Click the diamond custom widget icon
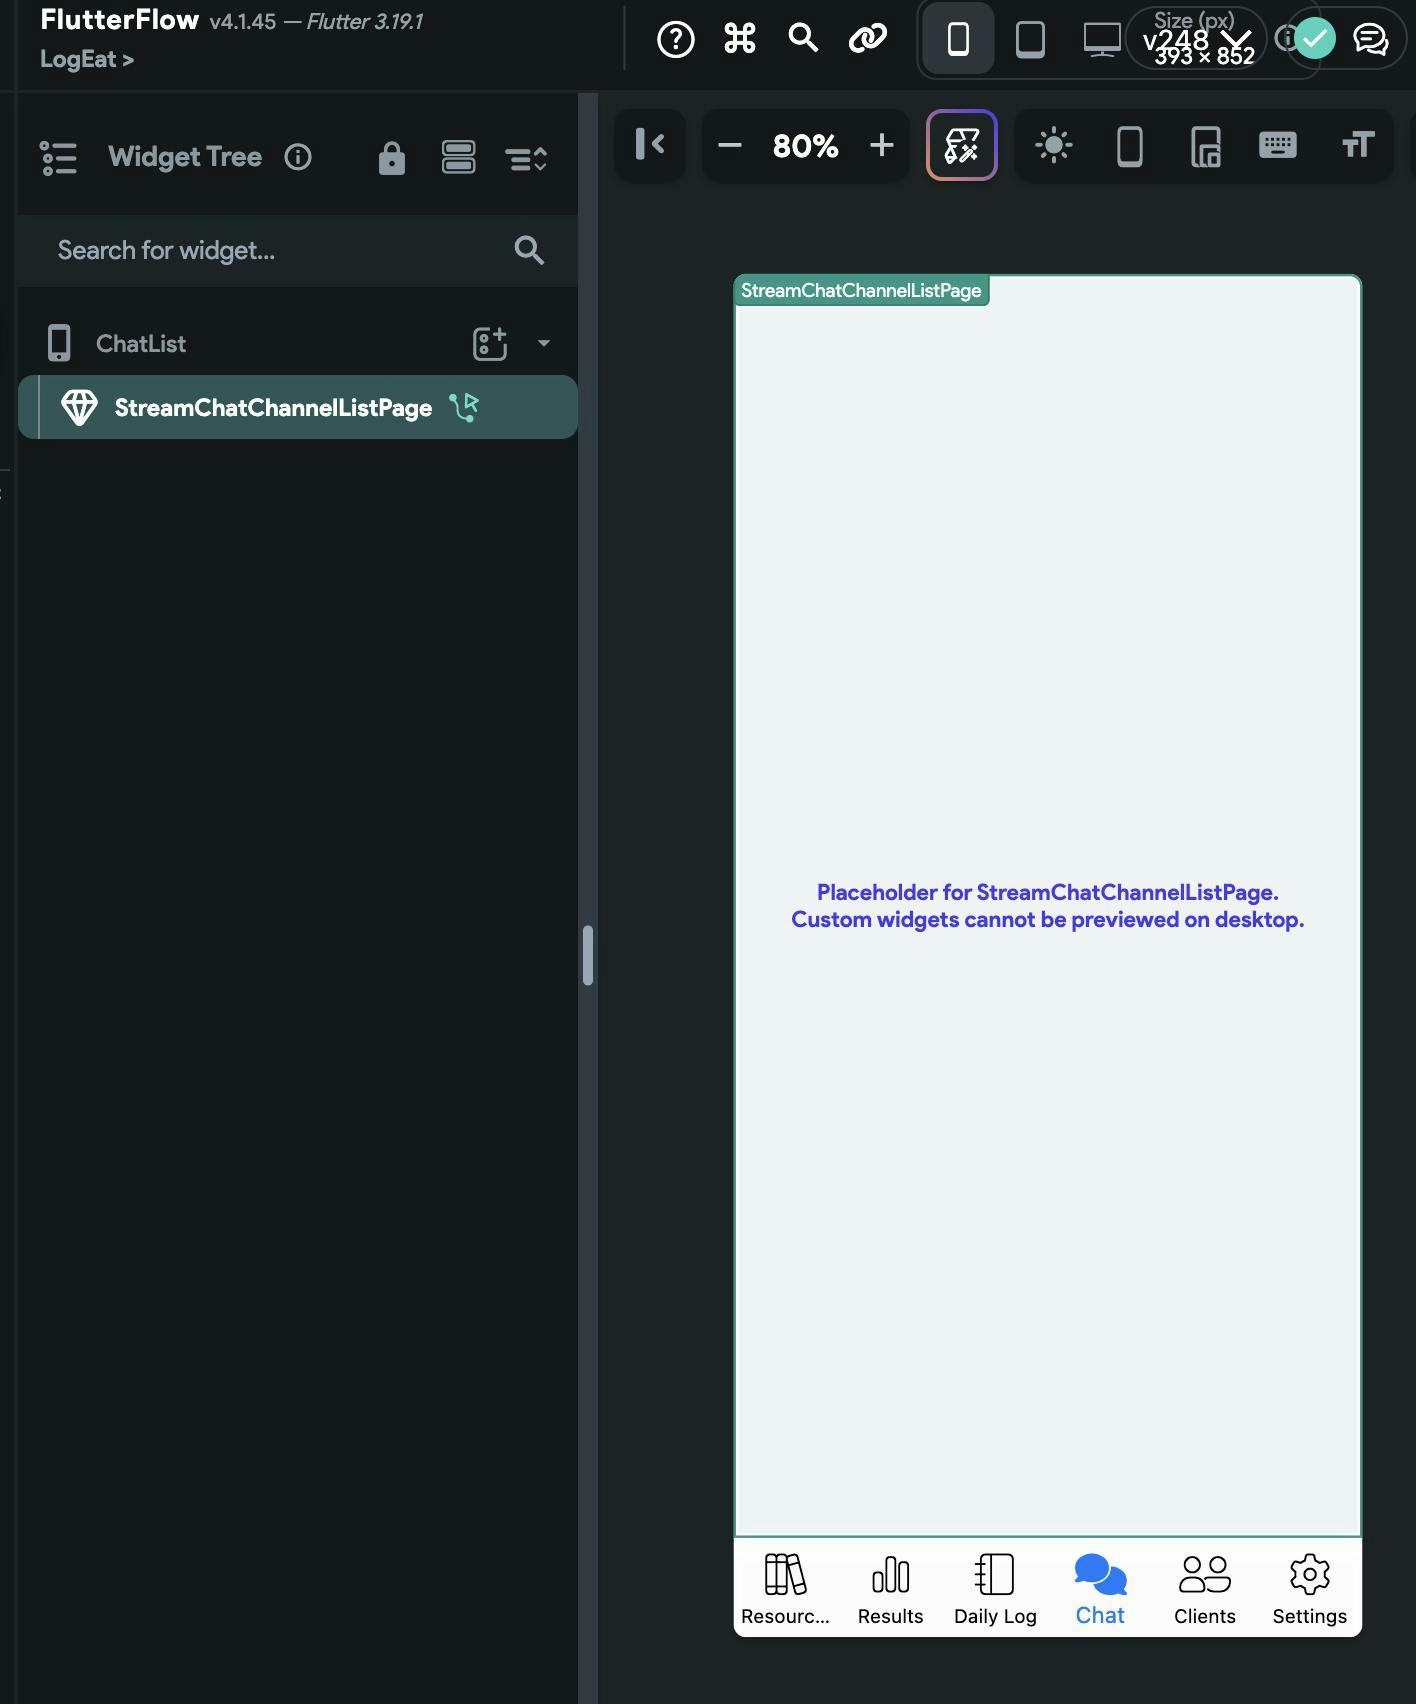 point(79,407)
